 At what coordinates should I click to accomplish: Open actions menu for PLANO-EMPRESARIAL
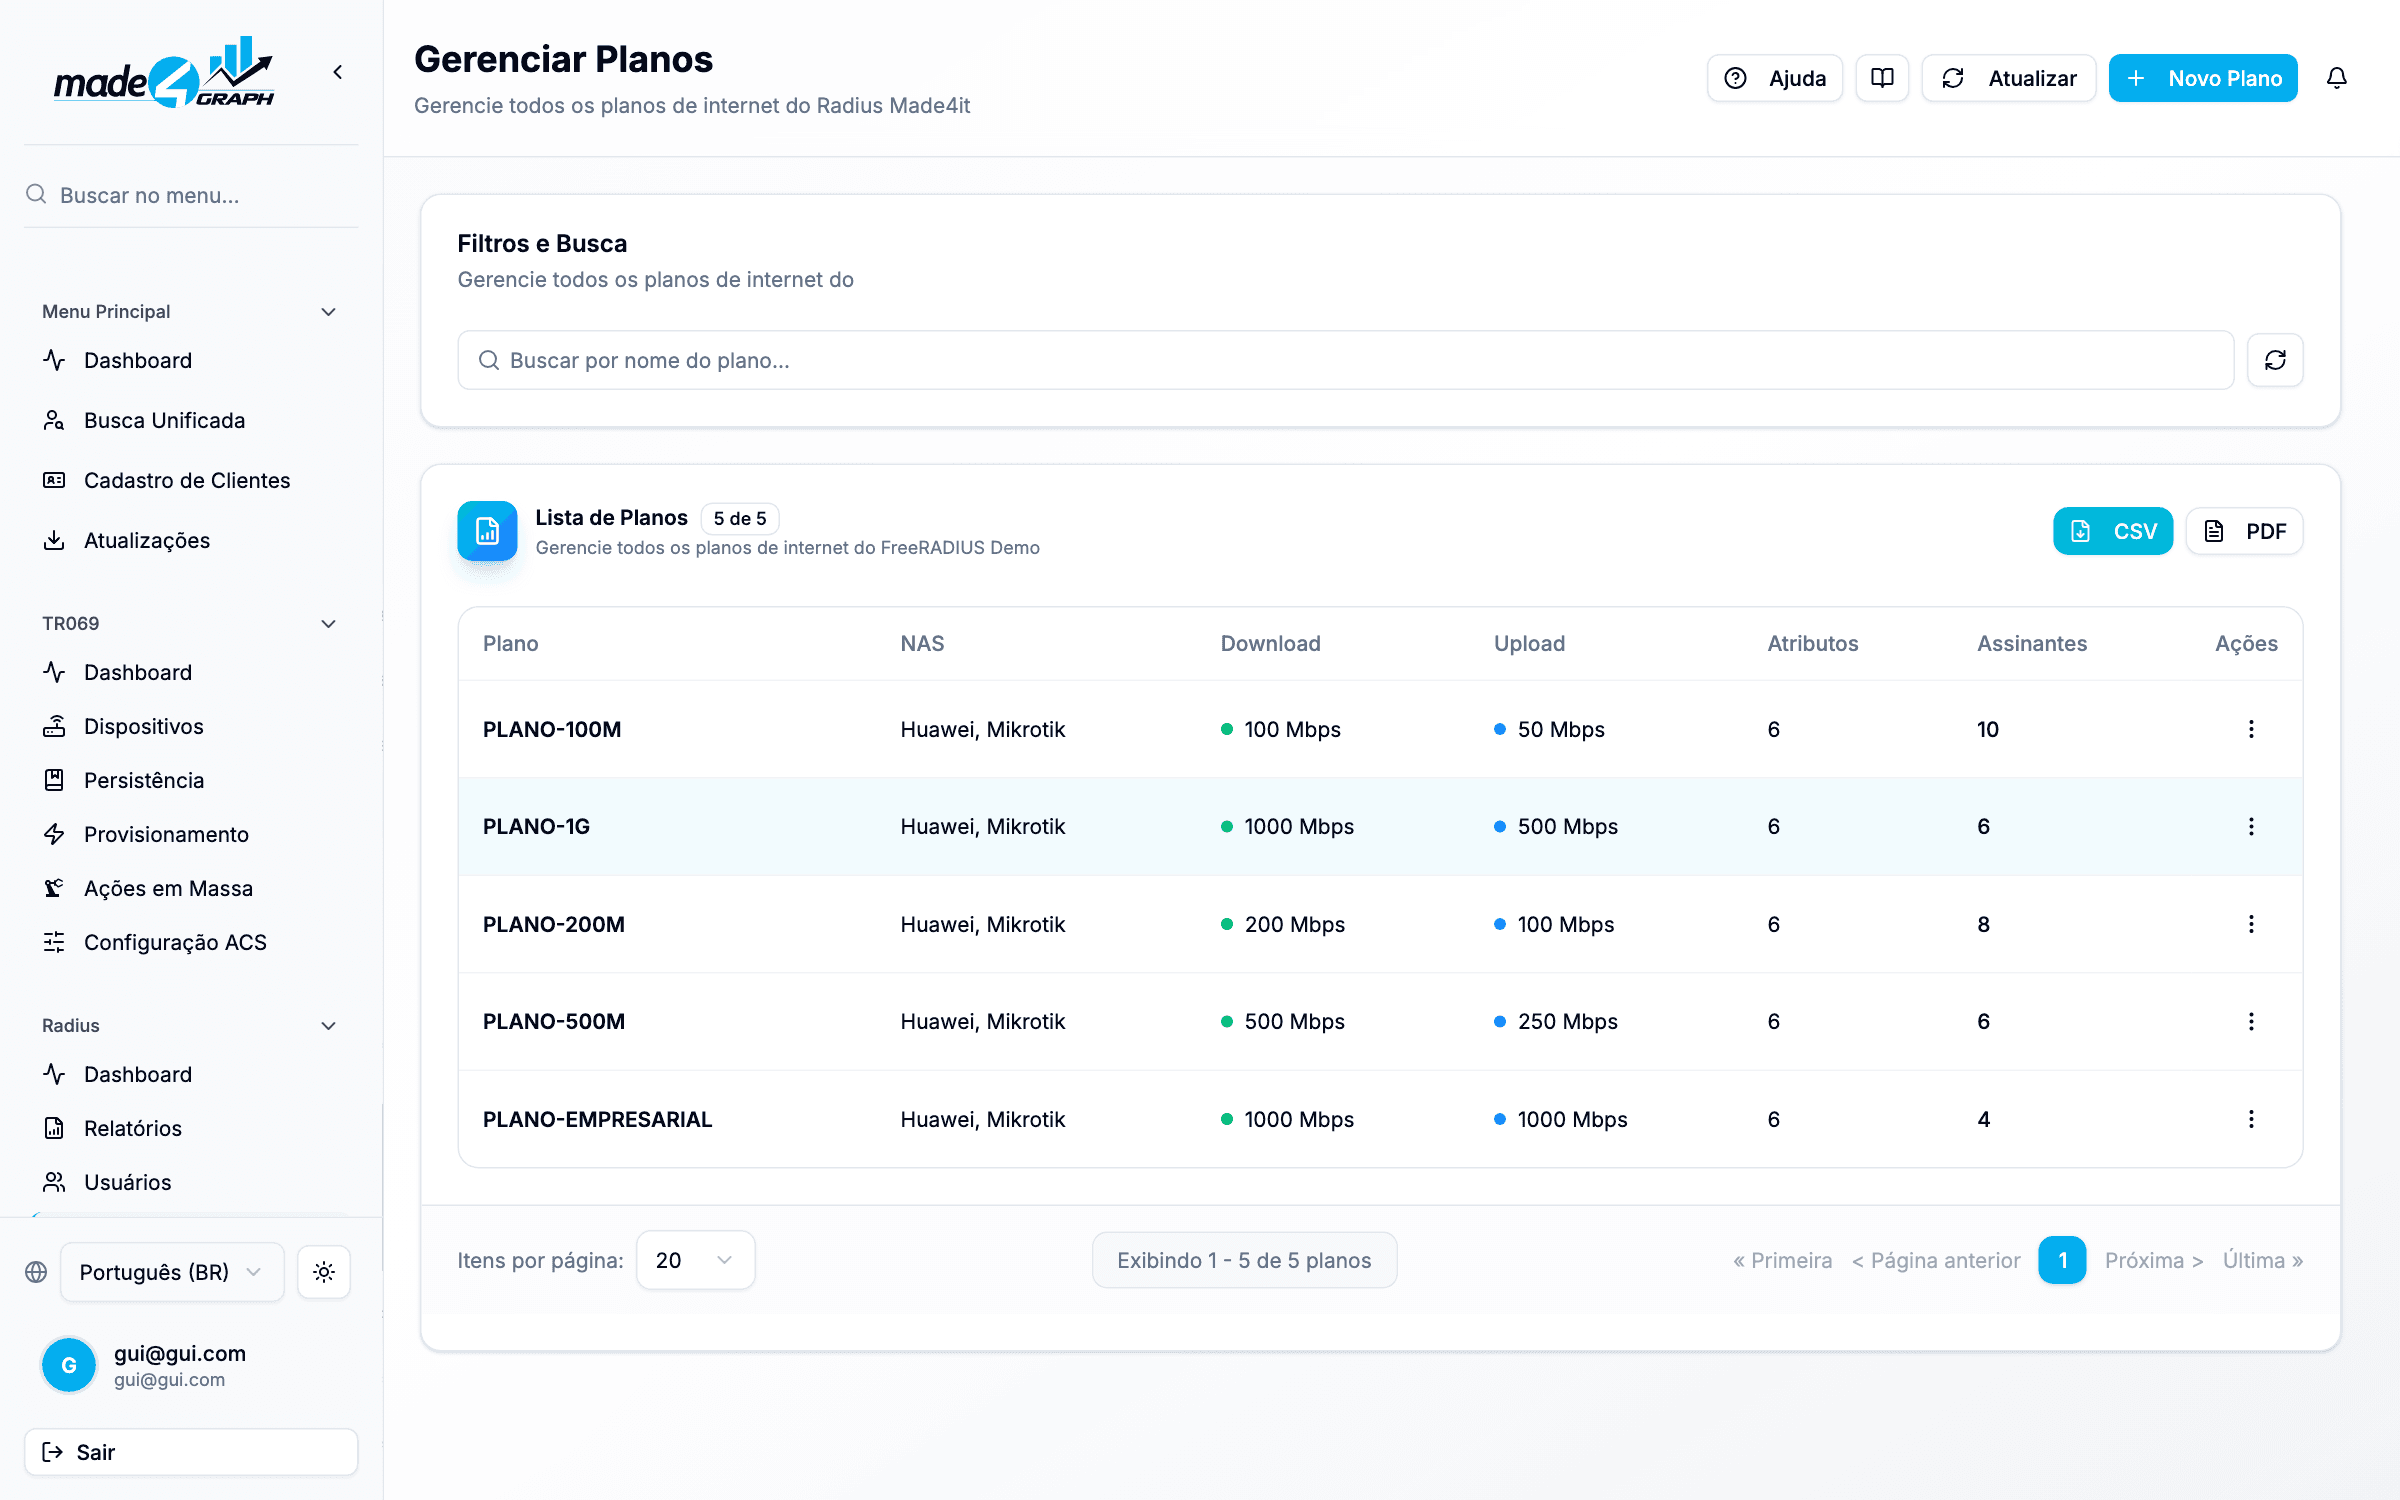[2251, 1119]
